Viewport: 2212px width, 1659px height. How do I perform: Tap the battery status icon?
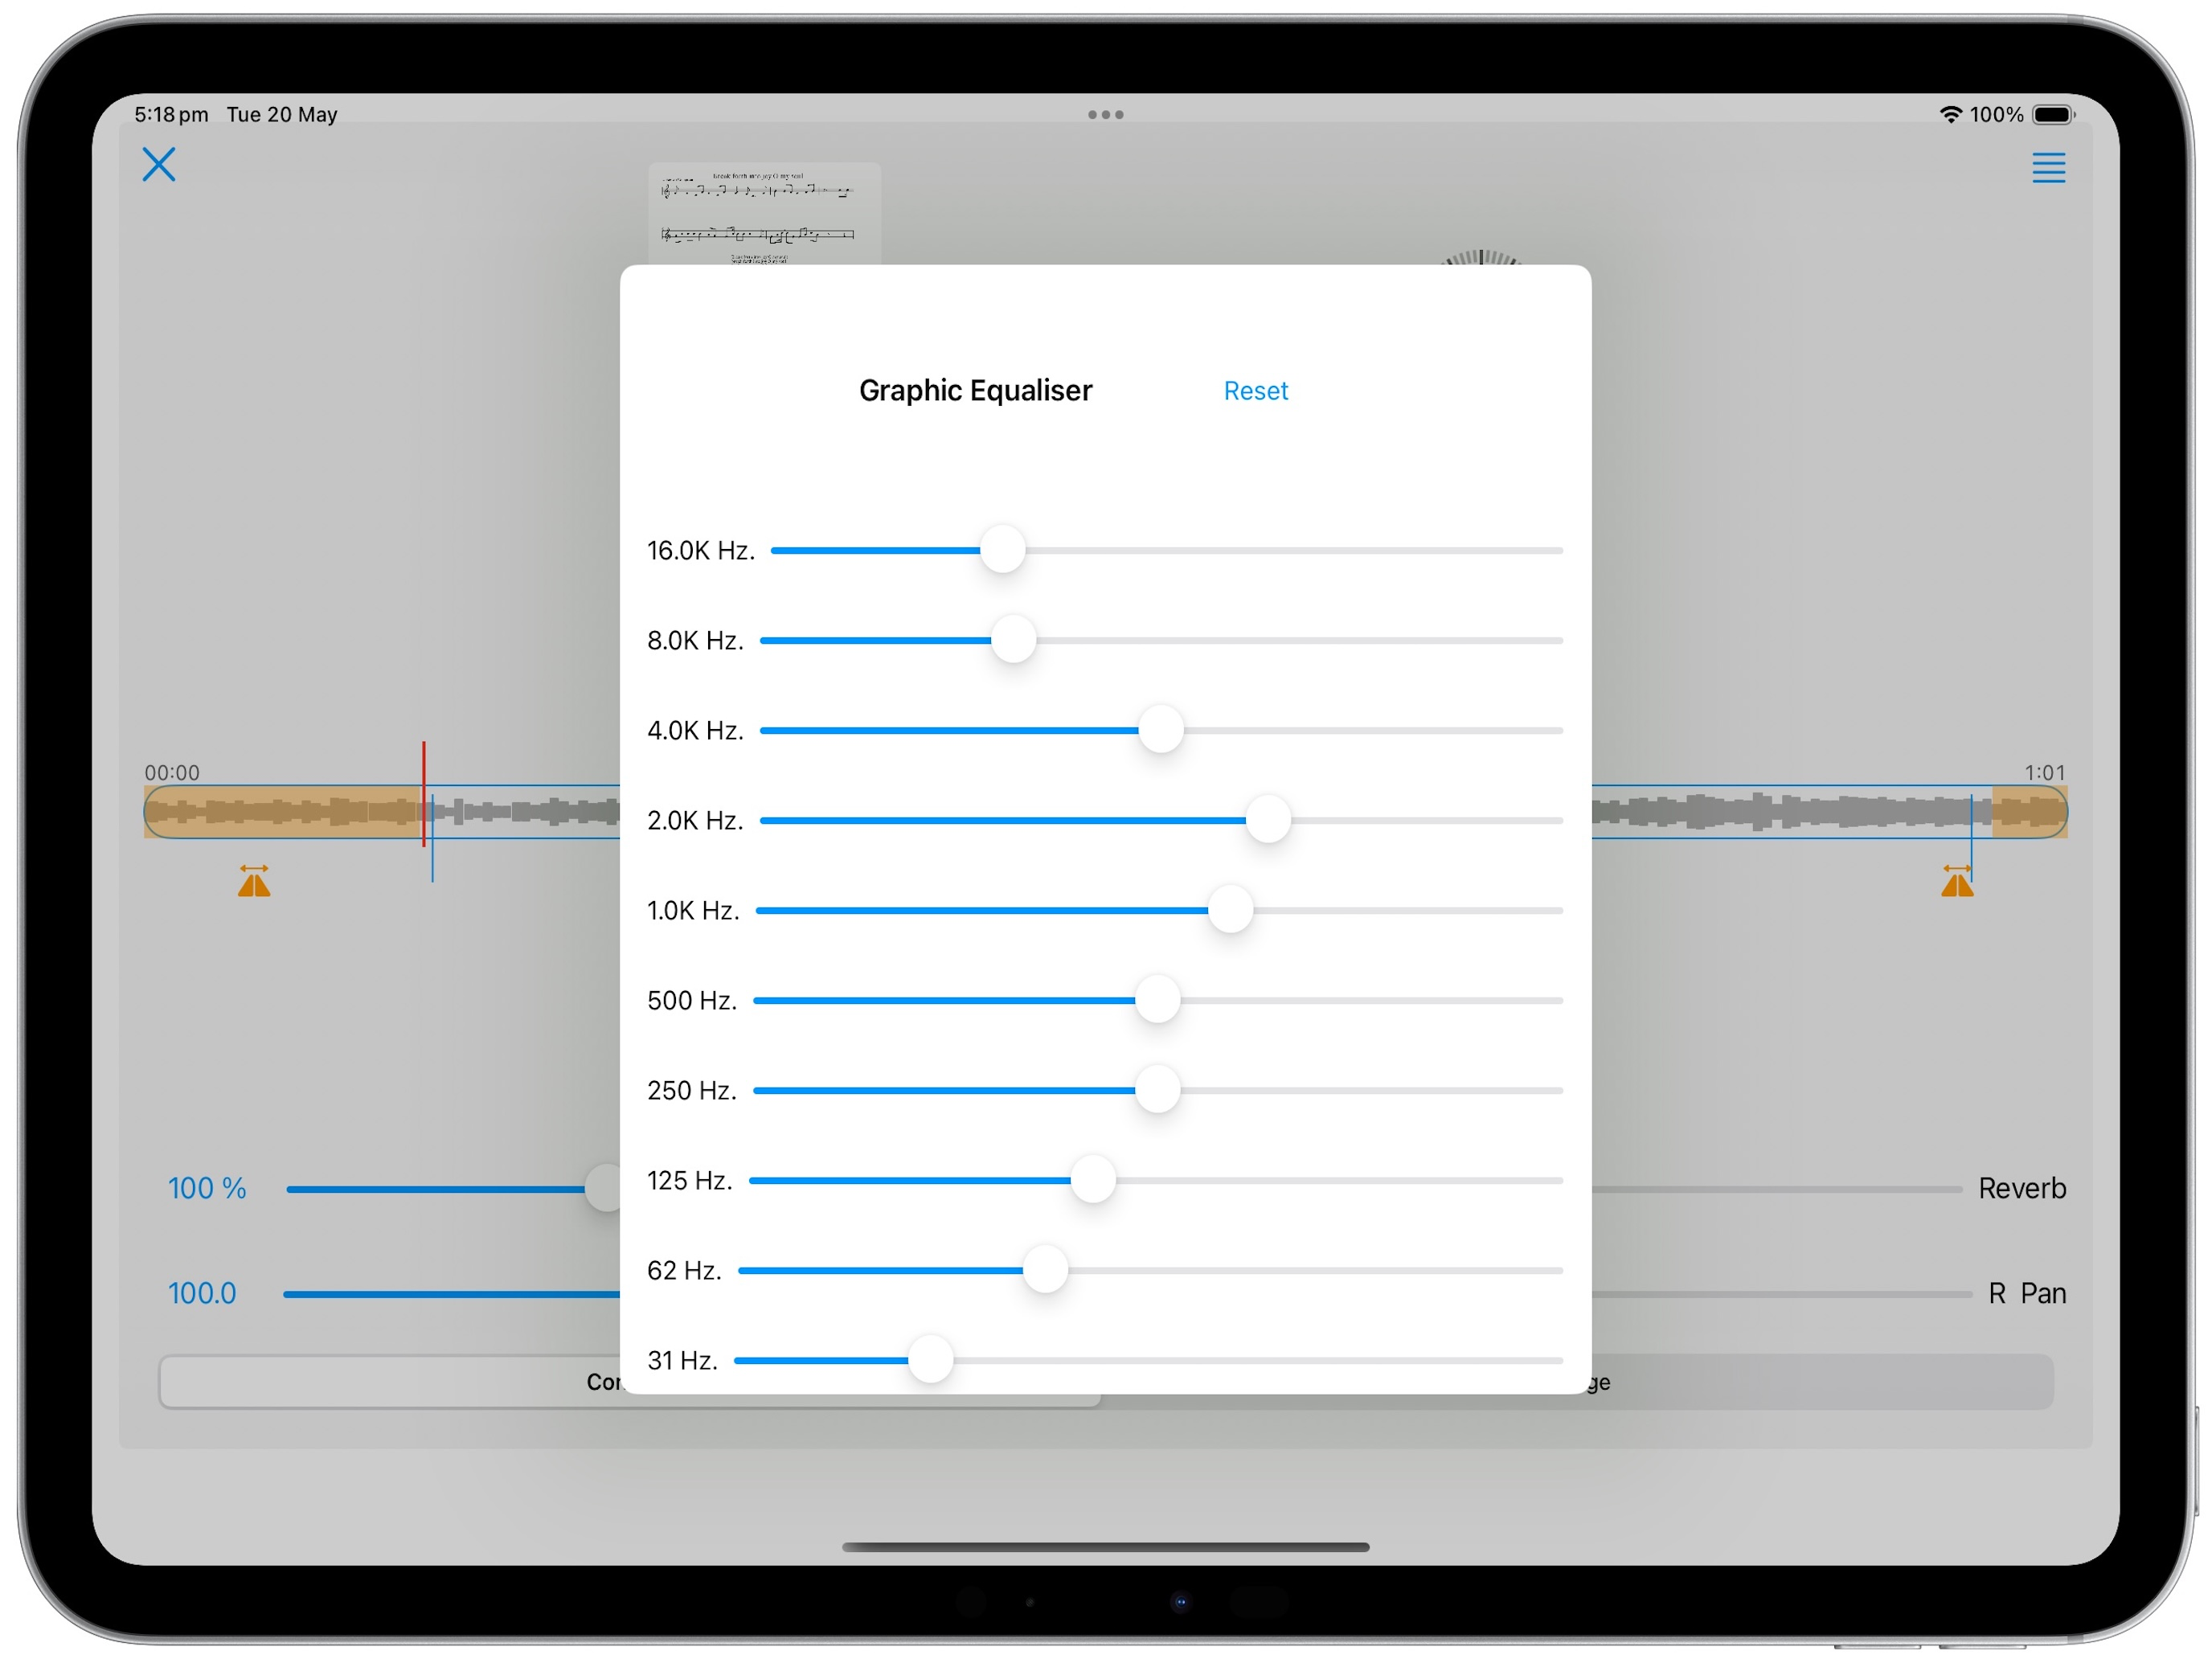click(2054, 115)
